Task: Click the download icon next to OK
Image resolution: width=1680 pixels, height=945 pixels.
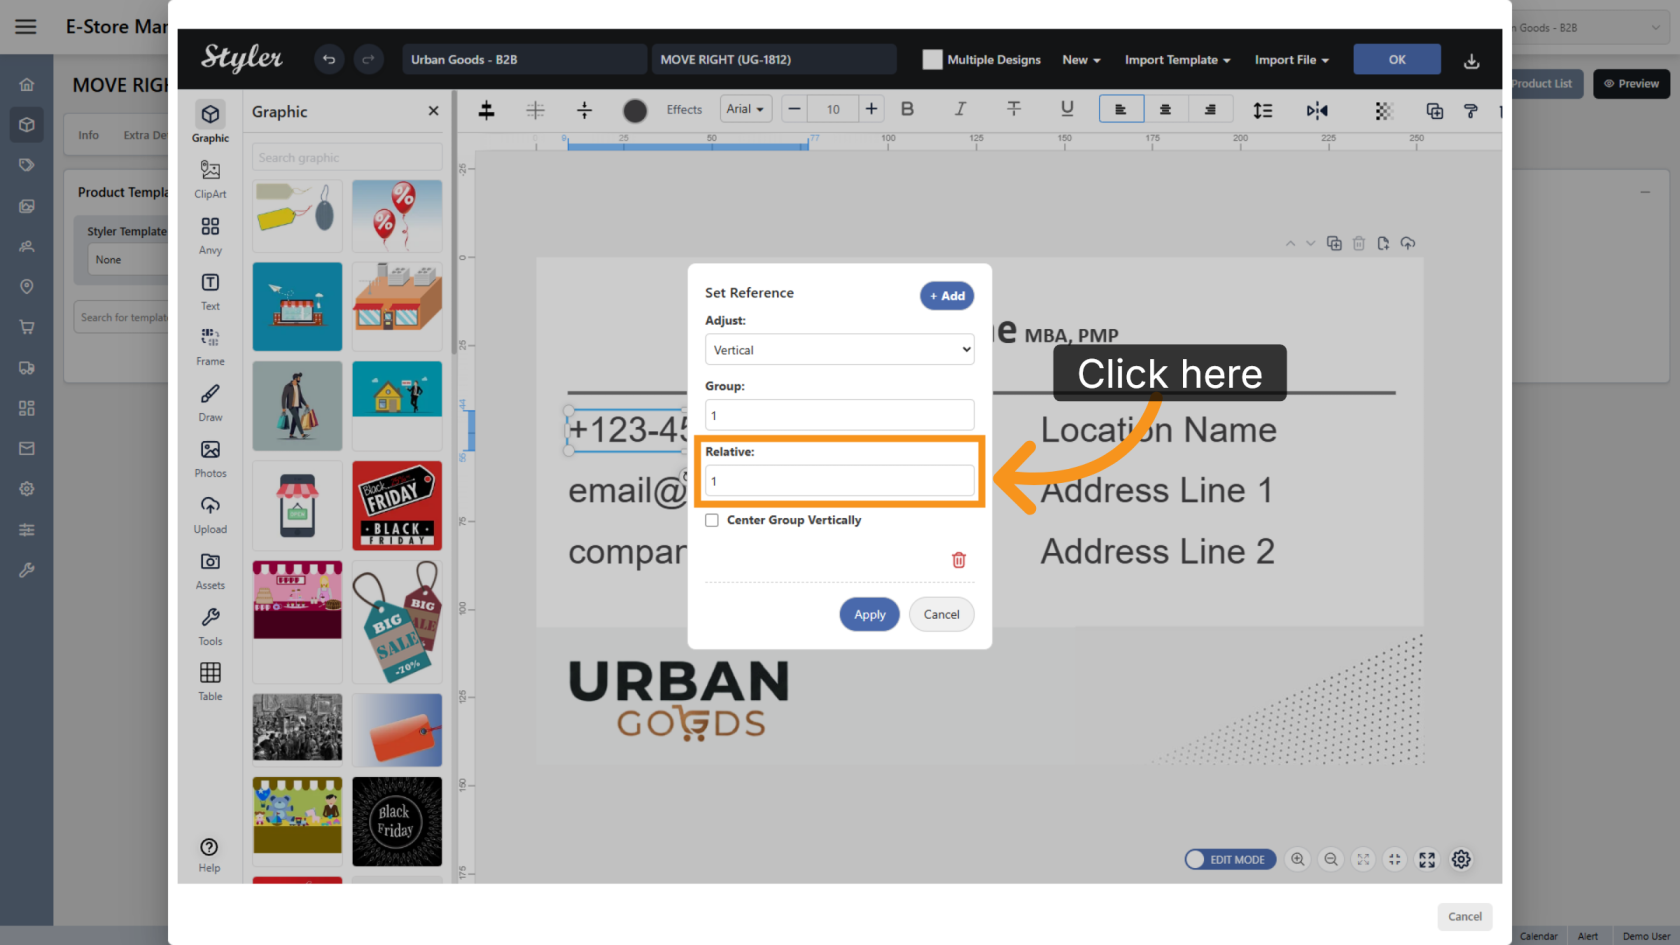Action: click(x=1471, y=61)
